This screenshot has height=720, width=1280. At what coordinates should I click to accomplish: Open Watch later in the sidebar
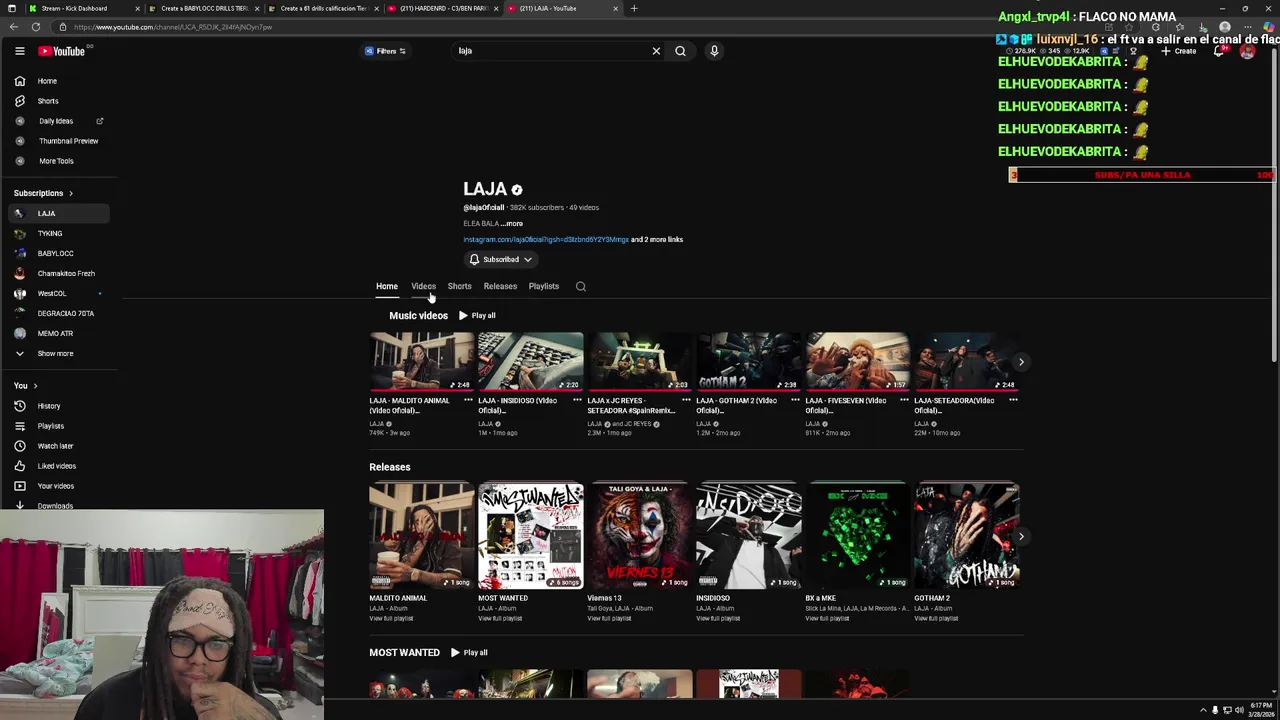(58, 446)
